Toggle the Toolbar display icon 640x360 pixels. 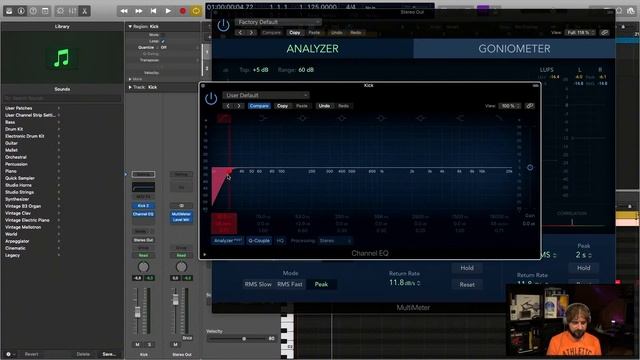click(x=45, y=11)
